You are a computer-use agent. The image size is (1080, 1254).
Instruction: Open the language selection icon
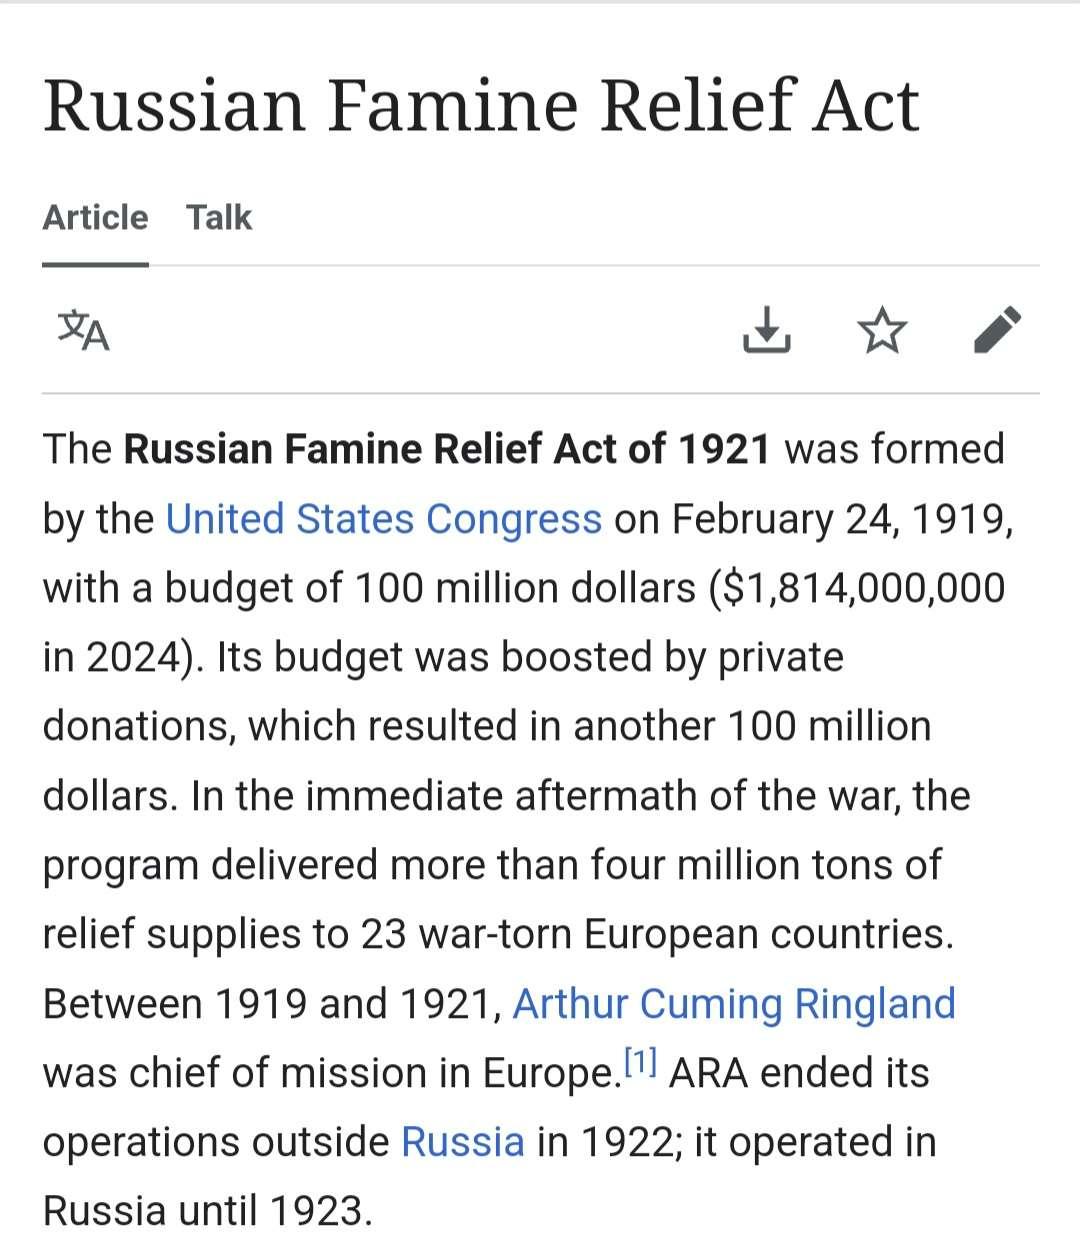tap(84, 331)
